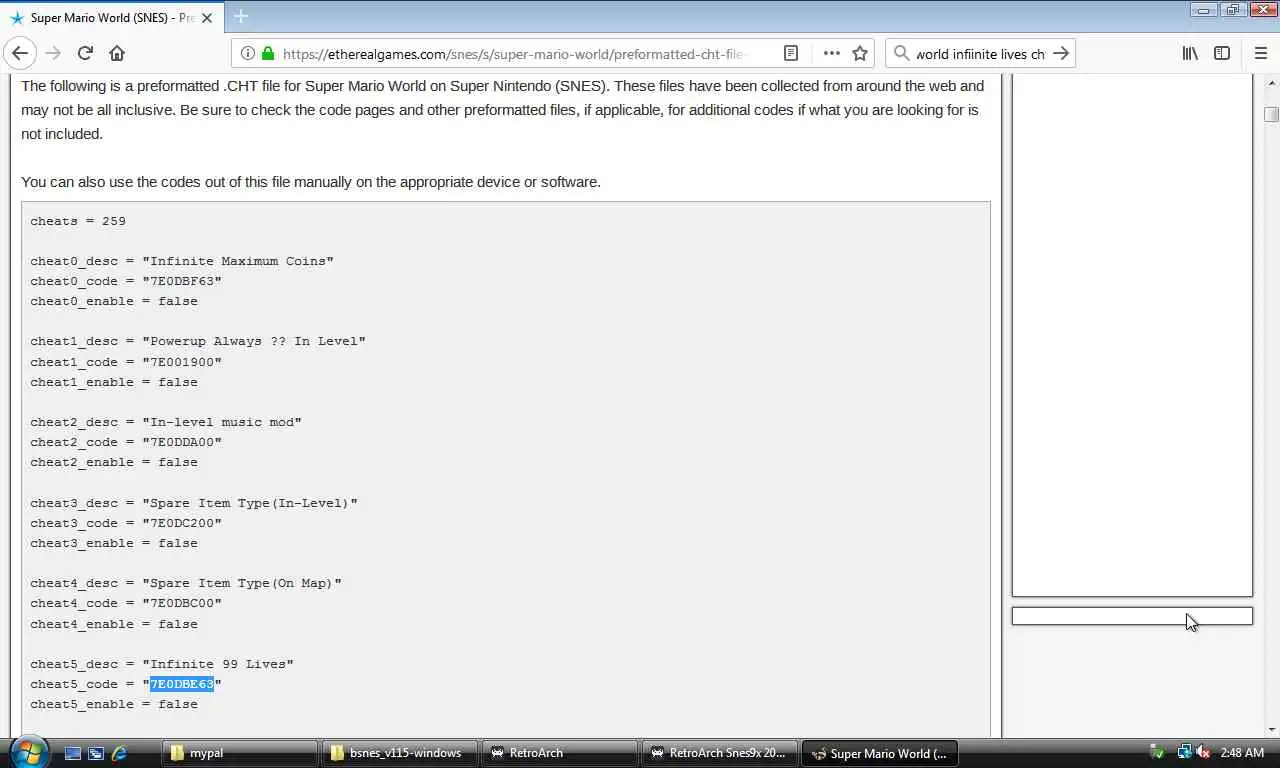
Task: Click the large sidebar ad box
Action: [1132, 335]
